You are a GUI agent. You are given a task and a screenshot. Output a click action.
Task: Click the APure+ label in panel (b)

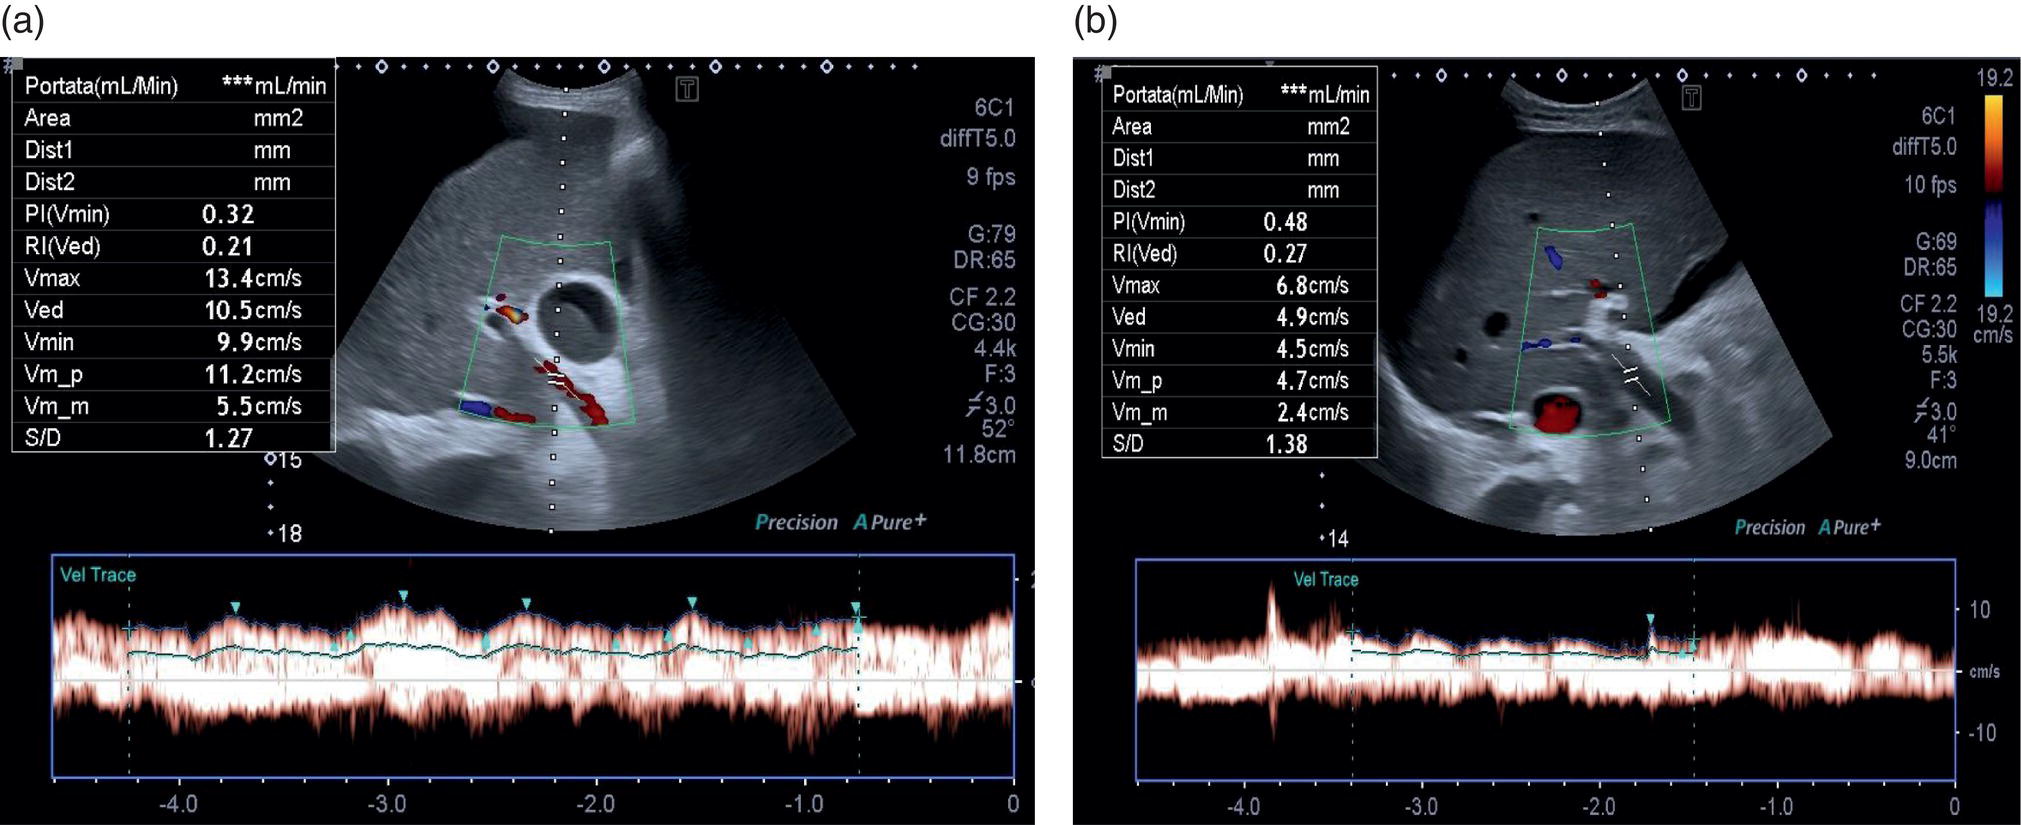[1849, 527]
